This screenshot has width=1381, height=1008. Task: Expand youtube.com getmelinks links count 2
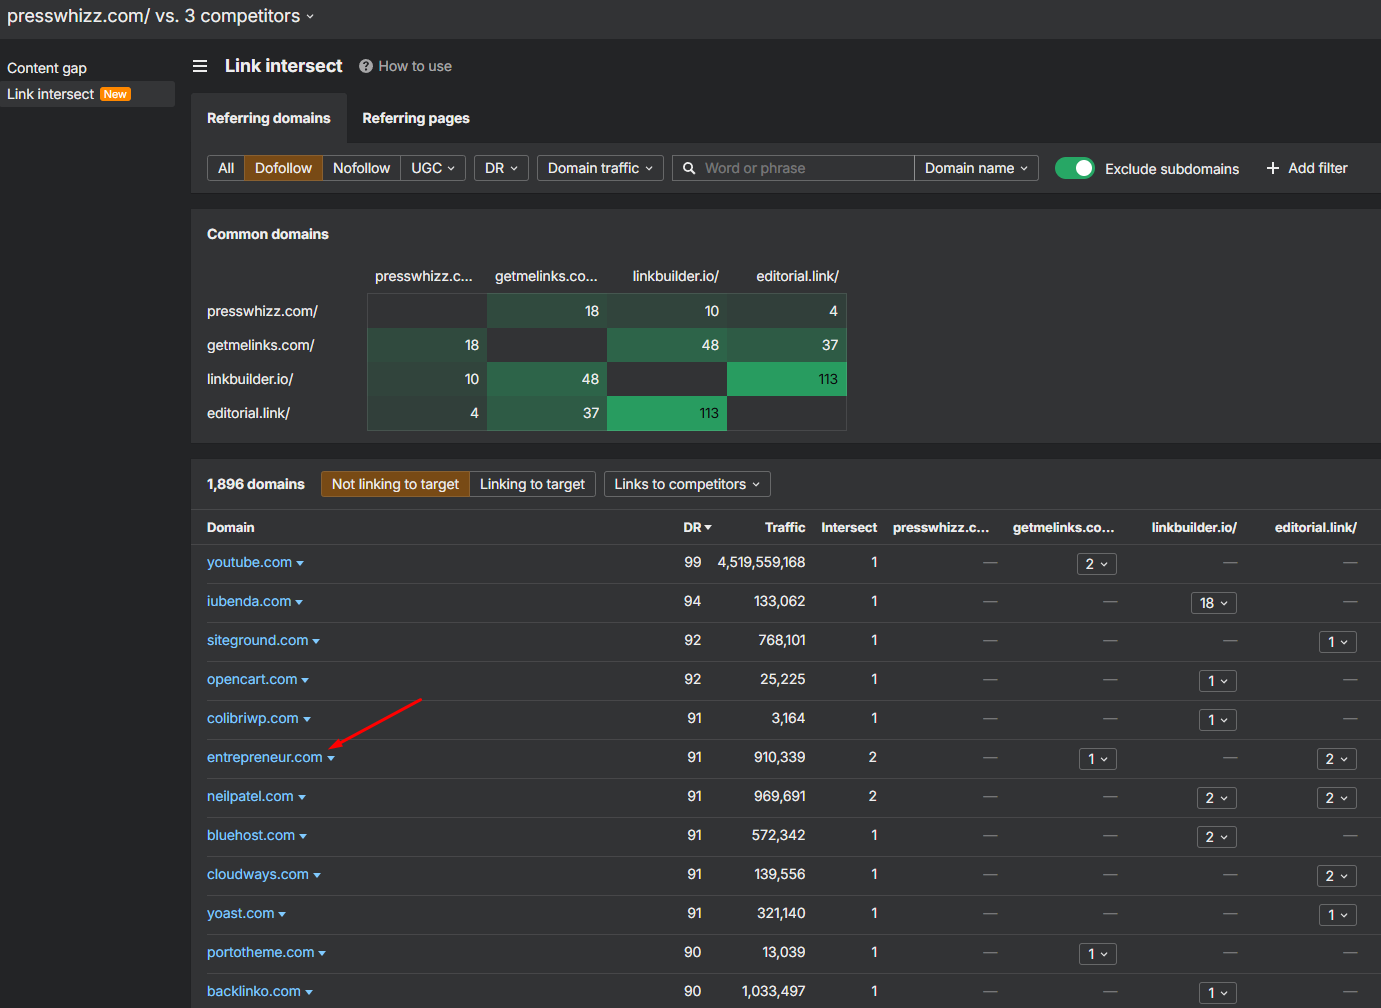pyautogui.click(x=1097, y=564)
